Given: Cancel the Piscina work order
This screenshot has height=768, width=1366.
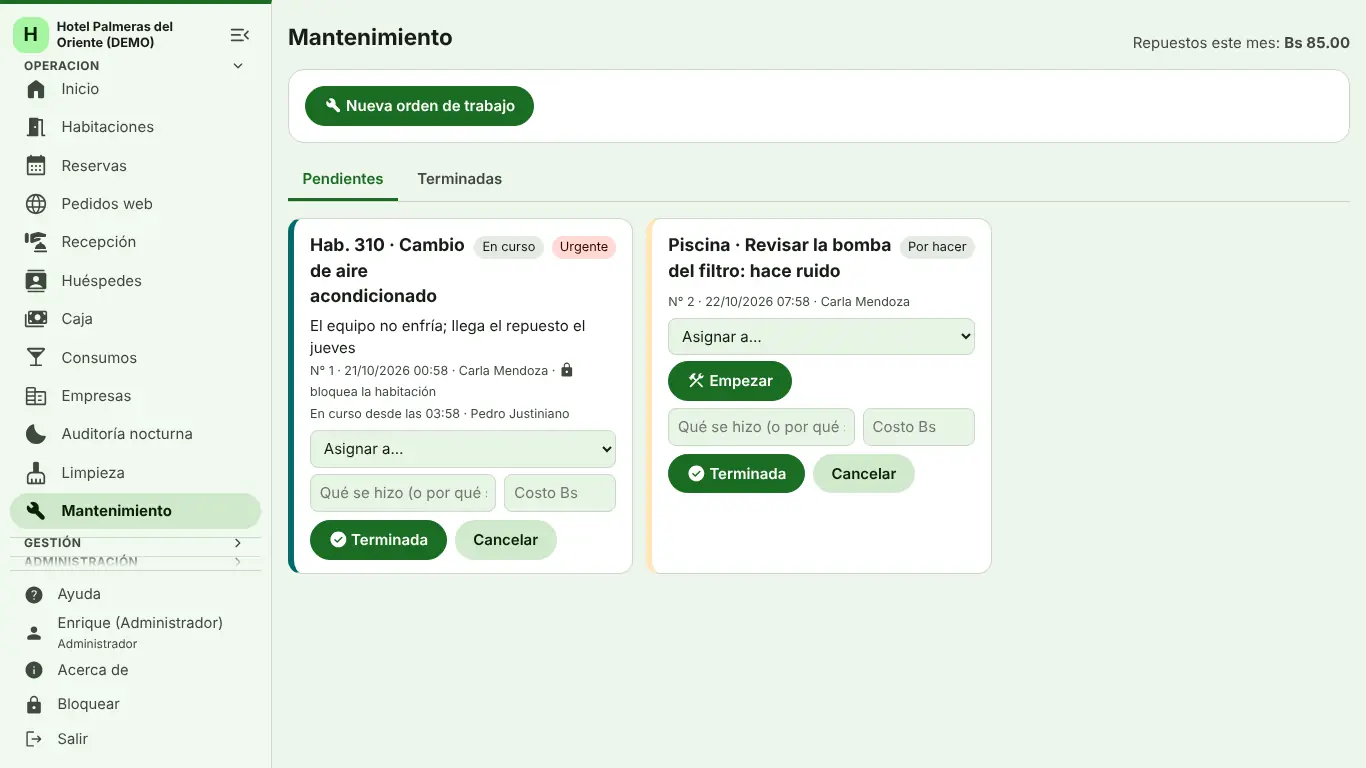Looking at the screenshot, I should click(x=864, y=474).
